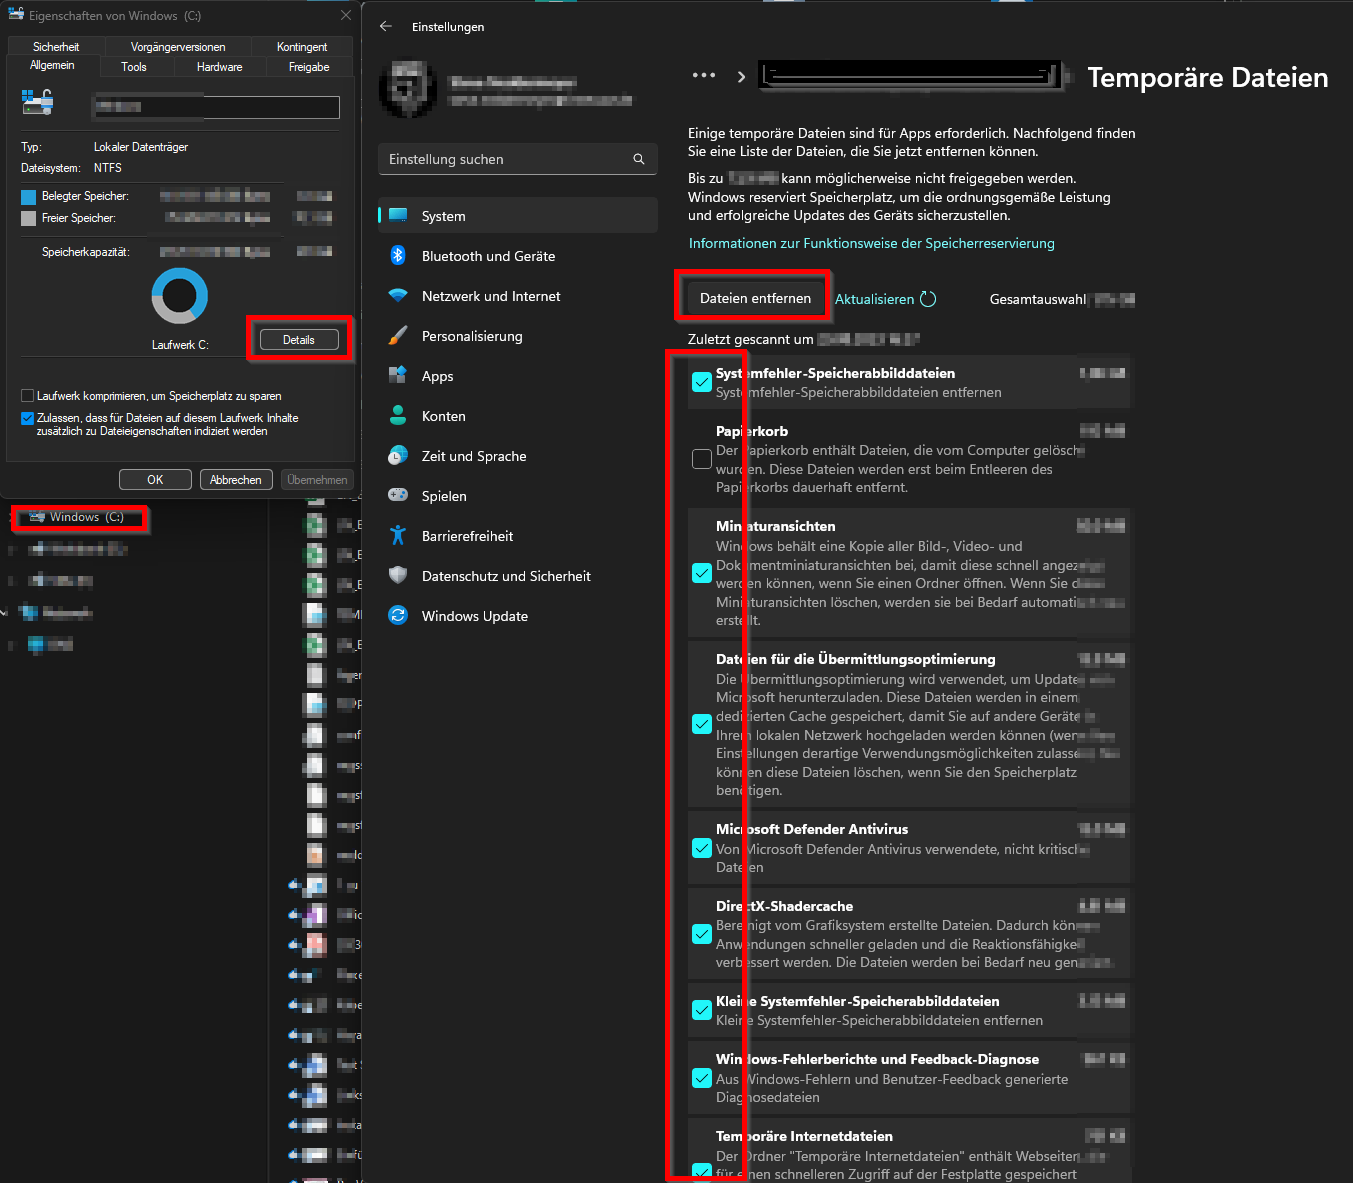Toggle Dateien für die Übermittlungsoptimierung checkbox

pos(702,724)
